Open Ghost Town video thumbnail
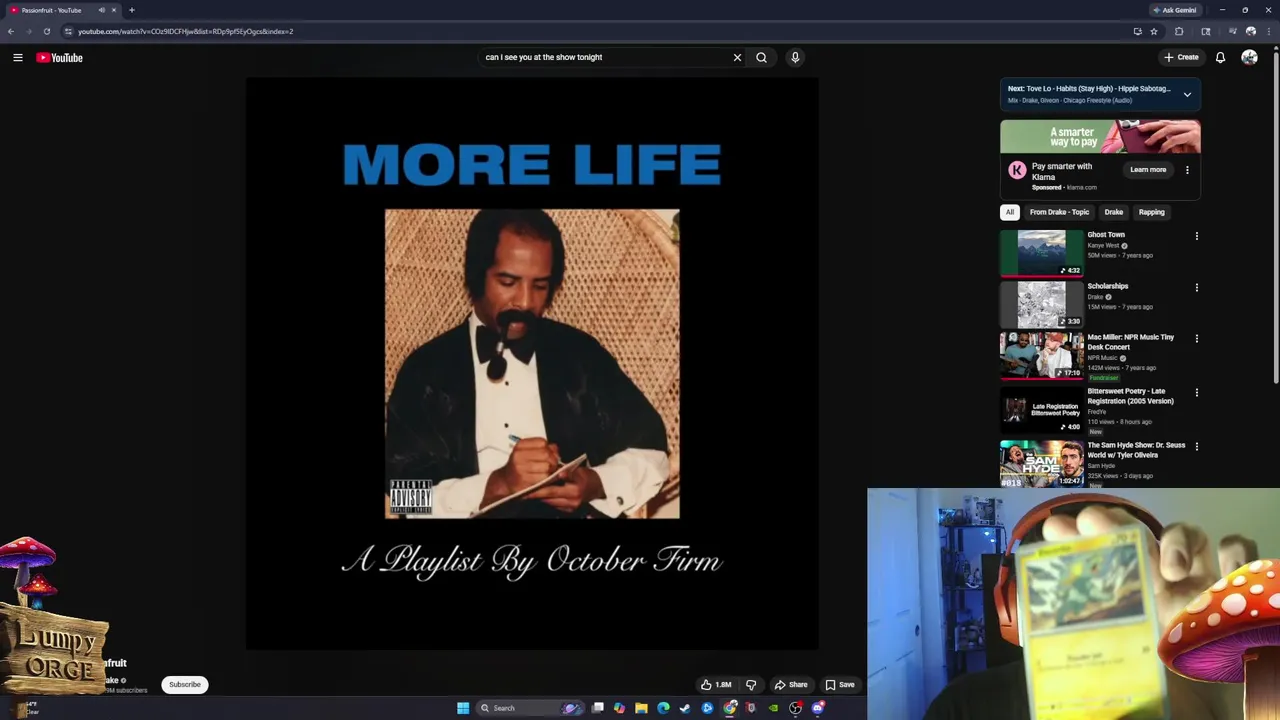This screenshot has width=1280, height=720. (1042, 253)
